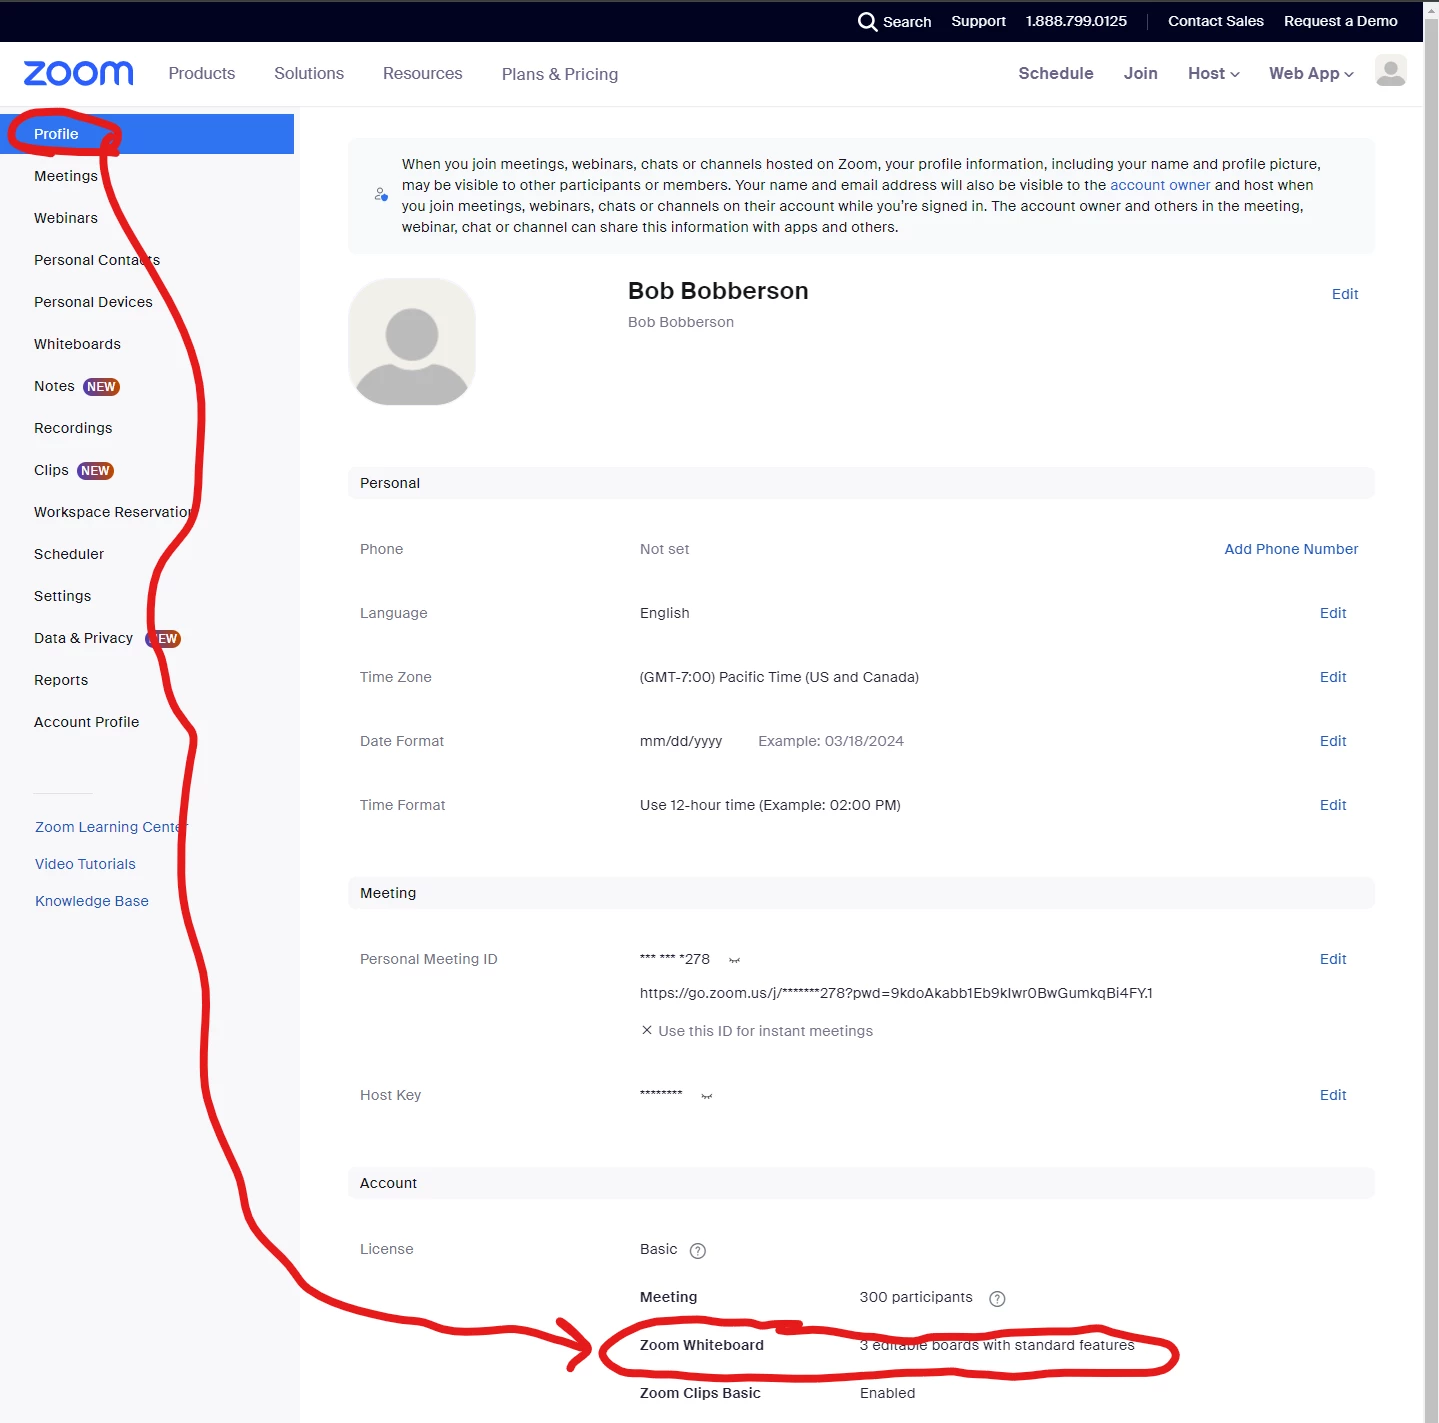The width and height of the screenshot is (1439, 1423).
Task: Open Personal Contacts in the sidebar
Action: click(x=97, y=260)
